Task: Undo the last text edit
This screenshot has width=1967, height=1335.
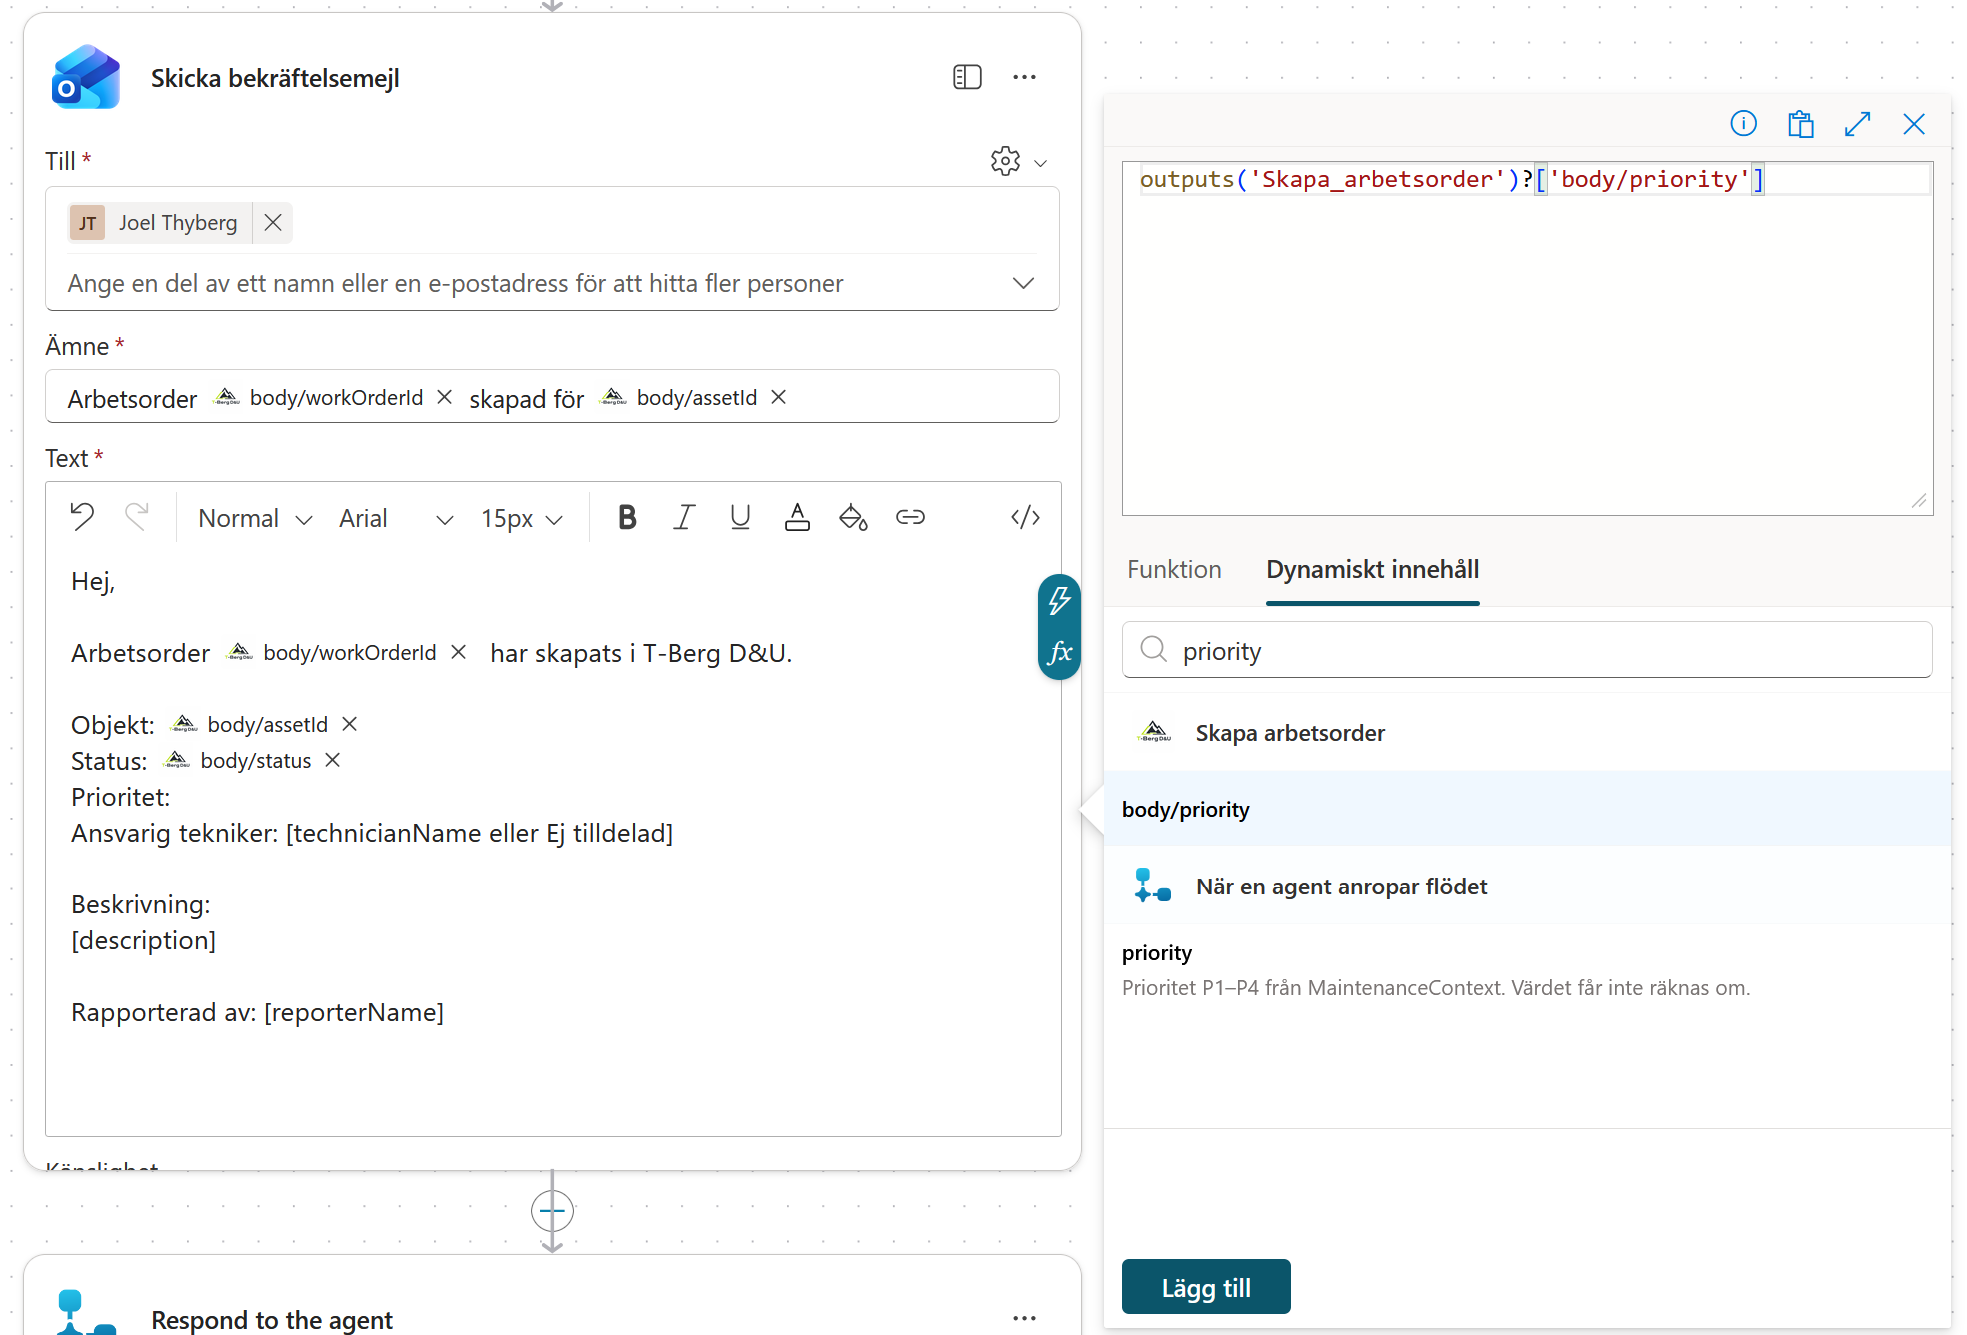Action: (82, 517)
